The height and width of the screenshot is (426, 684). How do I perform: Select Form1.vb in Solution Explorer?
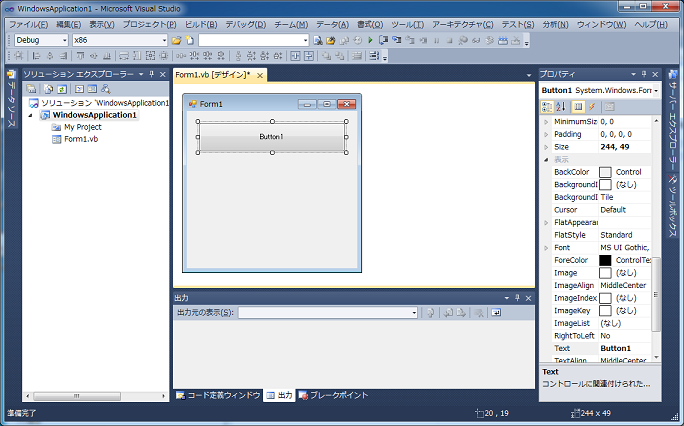point(81,139)
